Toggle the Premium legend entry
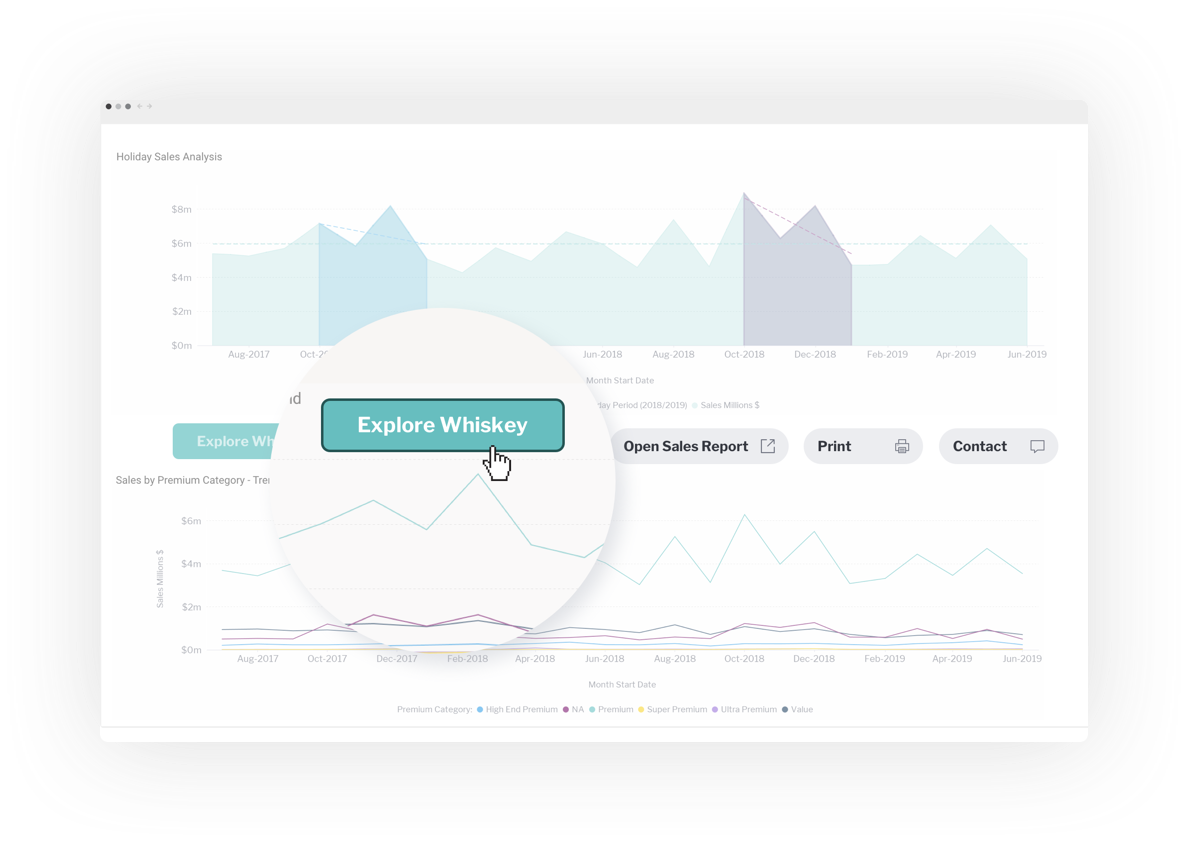This screenshot has height=842, width=1188. coord(611,709)
